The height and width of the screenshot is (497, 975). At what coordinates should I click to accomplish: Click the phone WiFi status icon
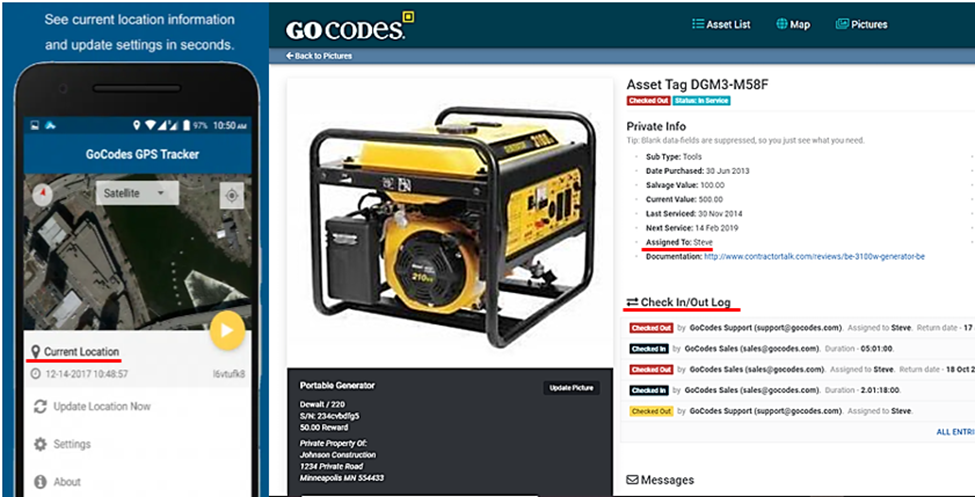point(150,125)
